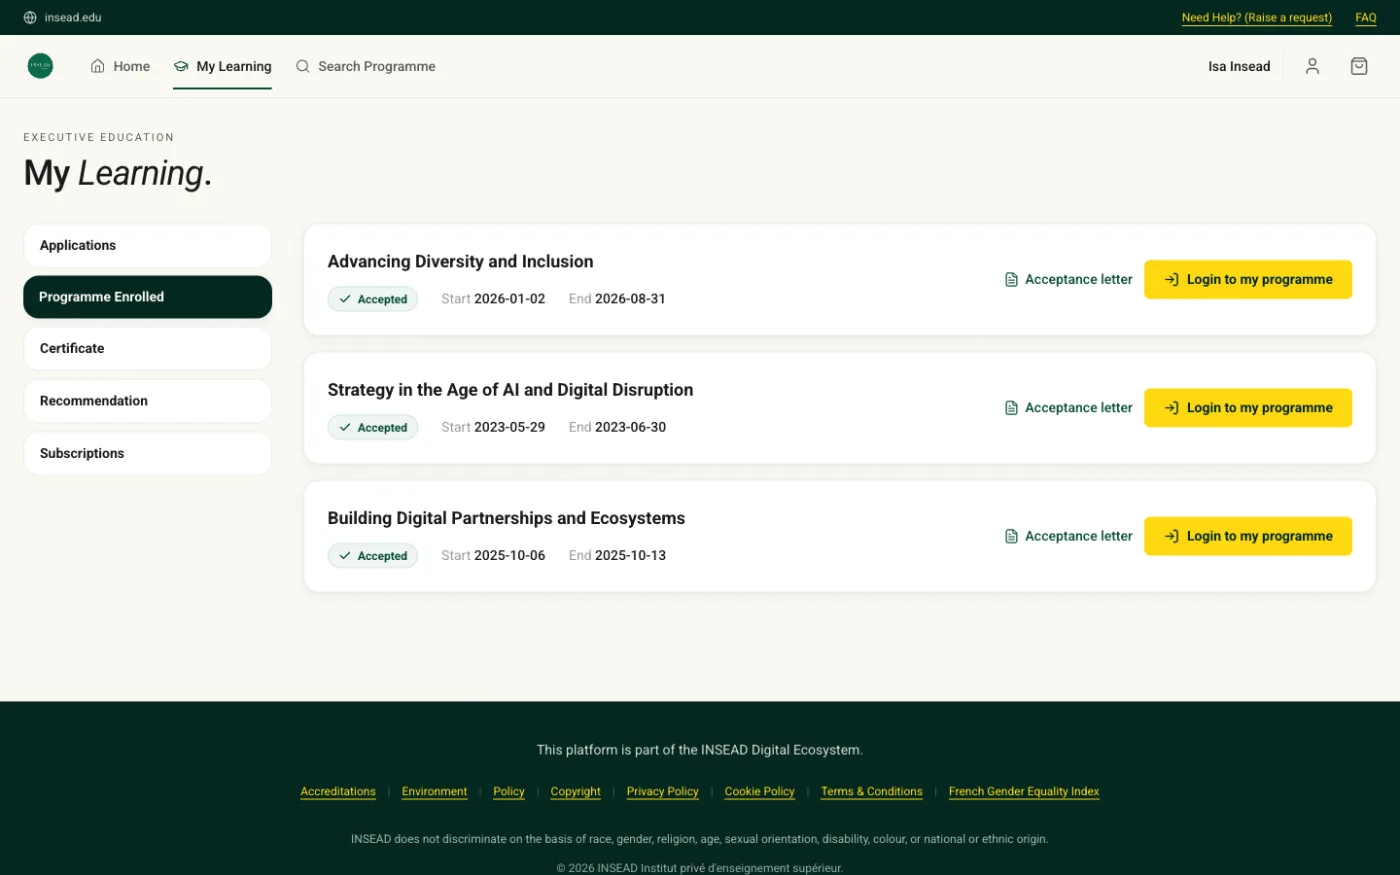Open the user profile icon
This screenshot has width=1400, height=875.
pyautogui.click(x=1312, y=66)
